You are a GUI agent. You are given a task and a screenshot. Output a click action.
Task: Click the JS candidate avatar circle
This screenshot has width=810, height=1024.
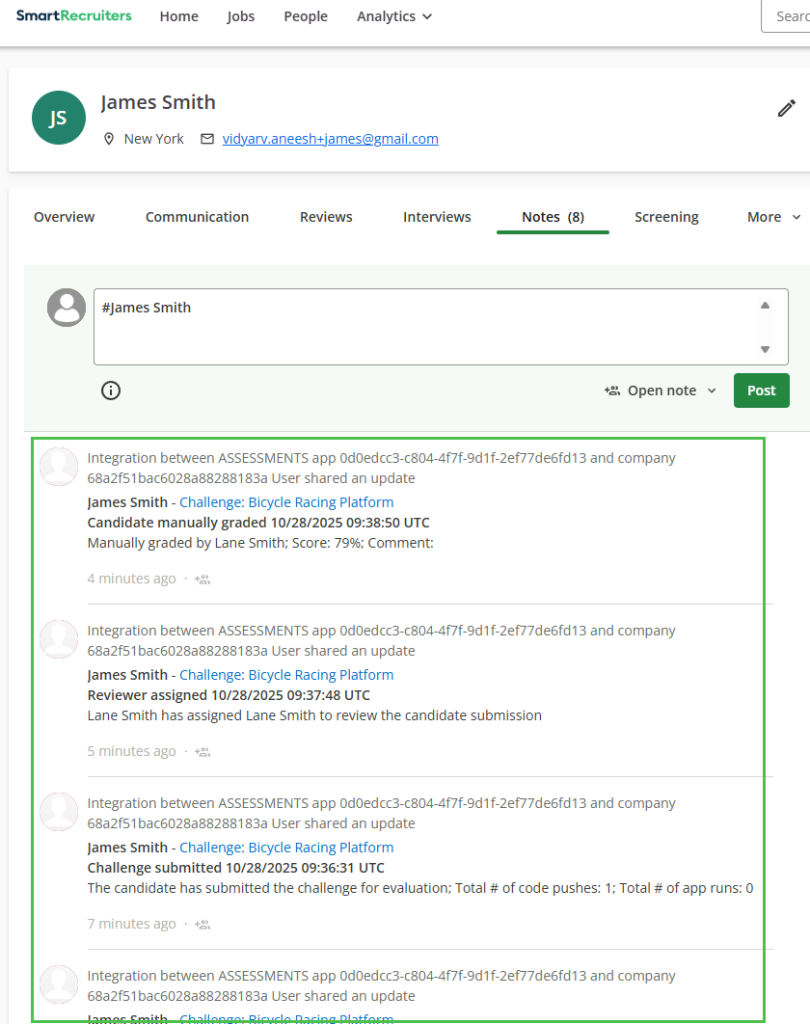point(58,118)
